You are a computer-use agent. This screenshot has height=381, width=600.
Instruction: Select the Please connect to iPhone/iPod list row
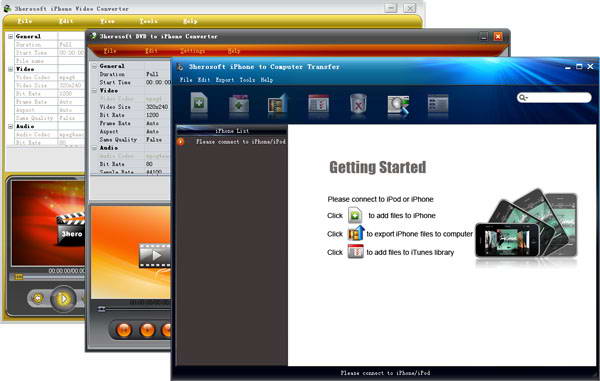point(232,142)
